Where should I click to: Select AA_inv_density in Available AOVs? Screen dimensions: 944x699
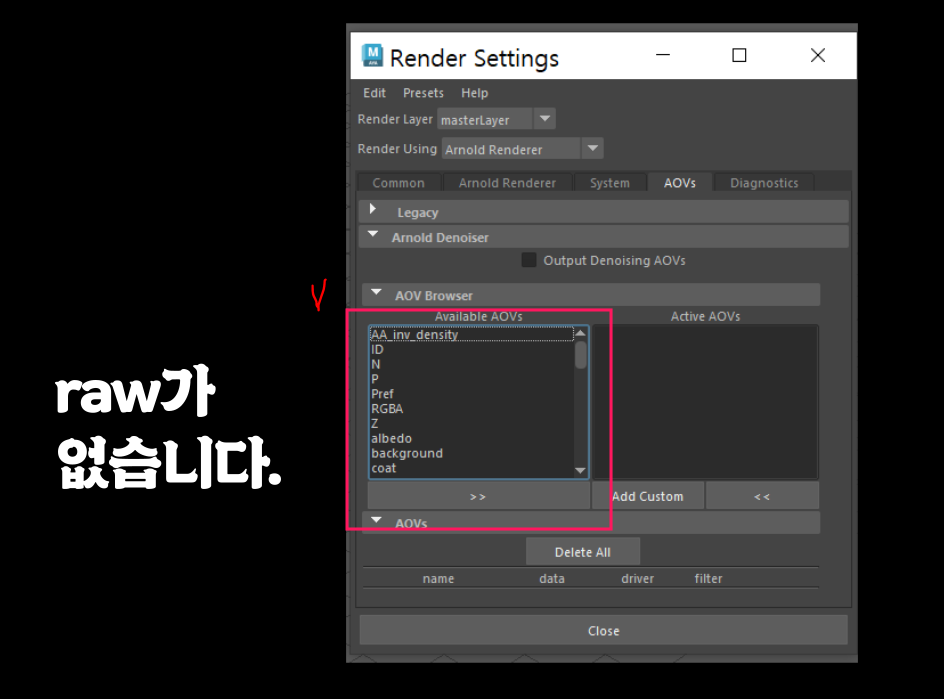pyautogui.click(x=471, y=335)
